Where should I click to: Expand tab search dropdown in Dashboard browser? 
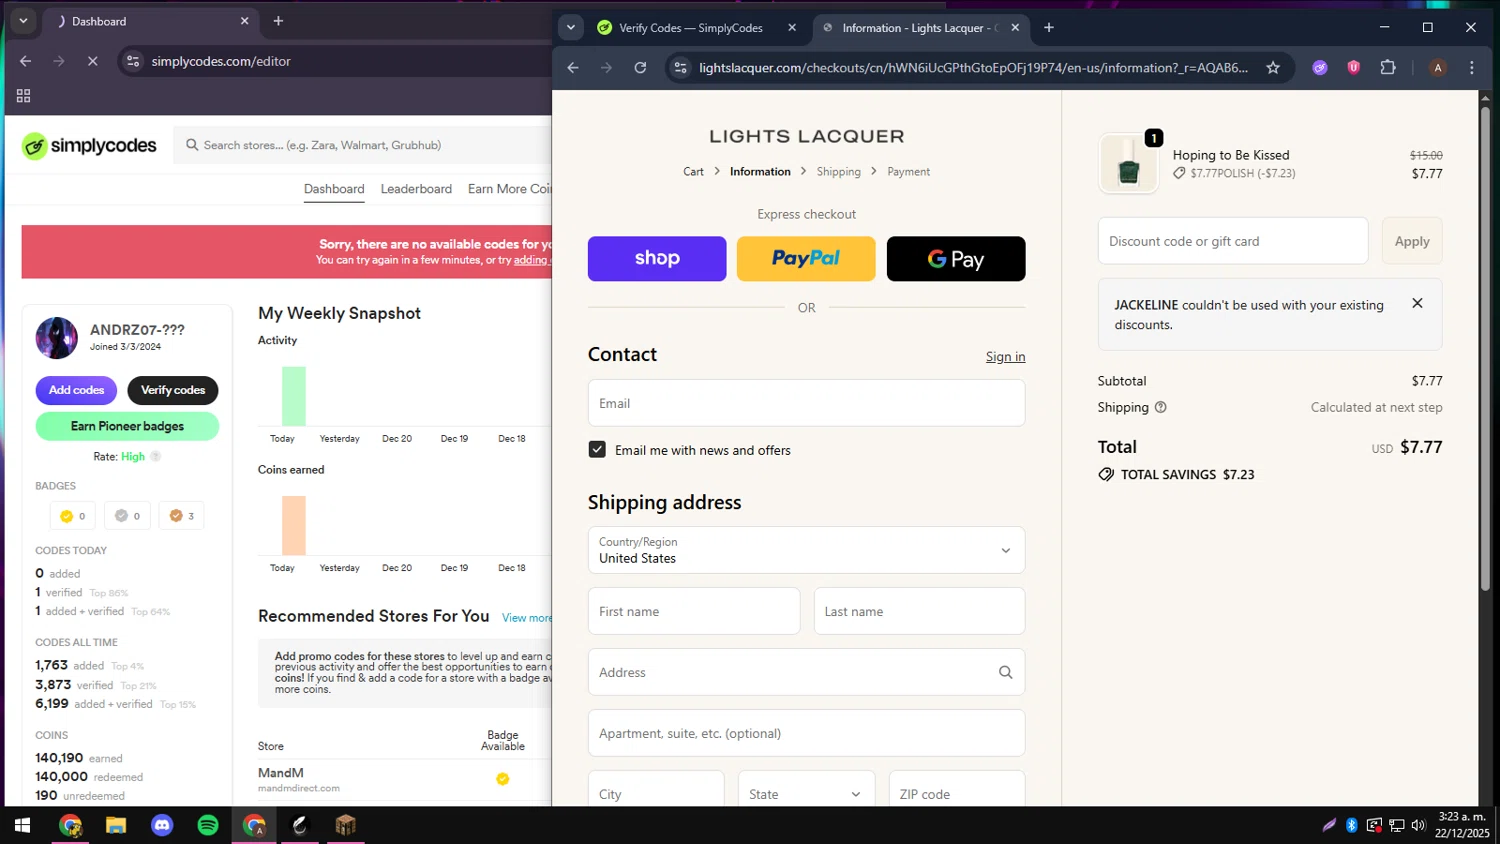pyautogui.click(x=23, y=21)
